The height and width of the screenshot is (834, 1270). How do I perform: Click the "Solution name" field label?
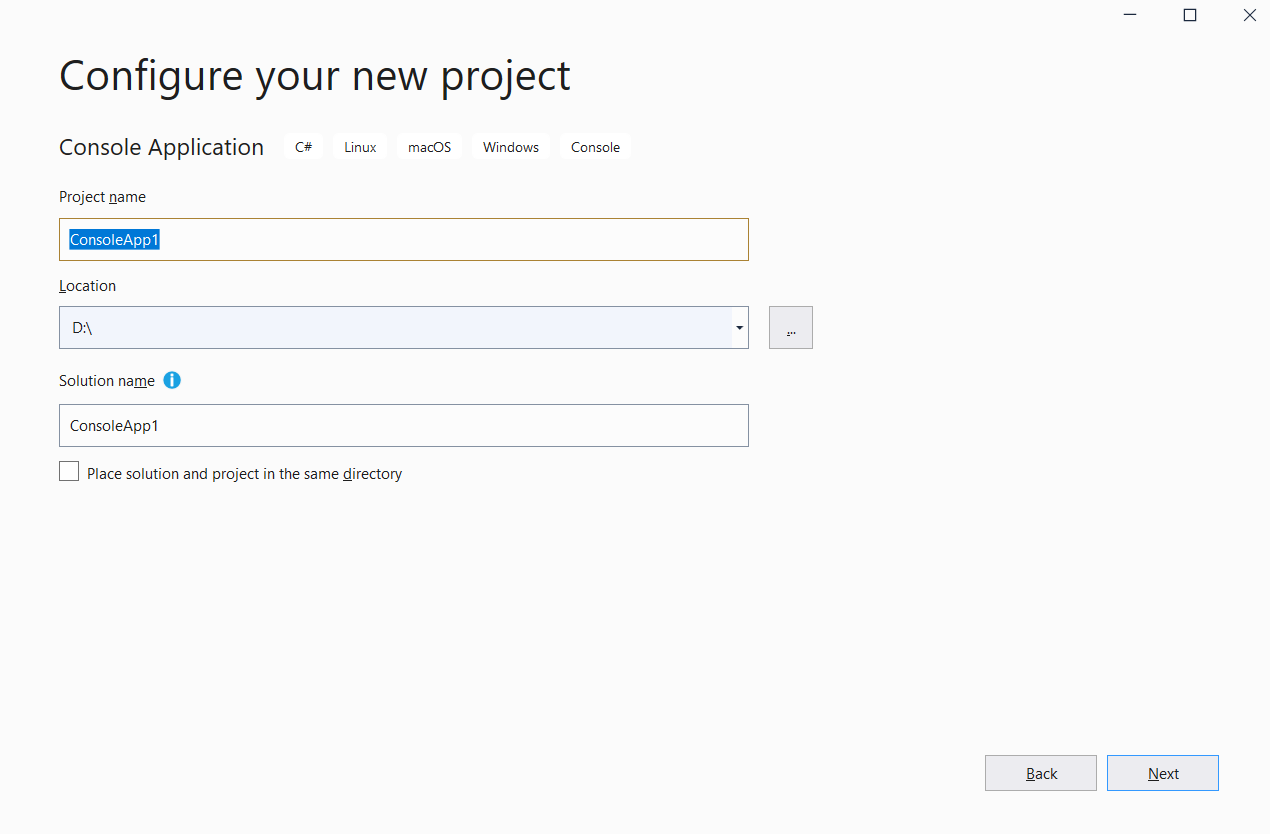coord(106,381)
